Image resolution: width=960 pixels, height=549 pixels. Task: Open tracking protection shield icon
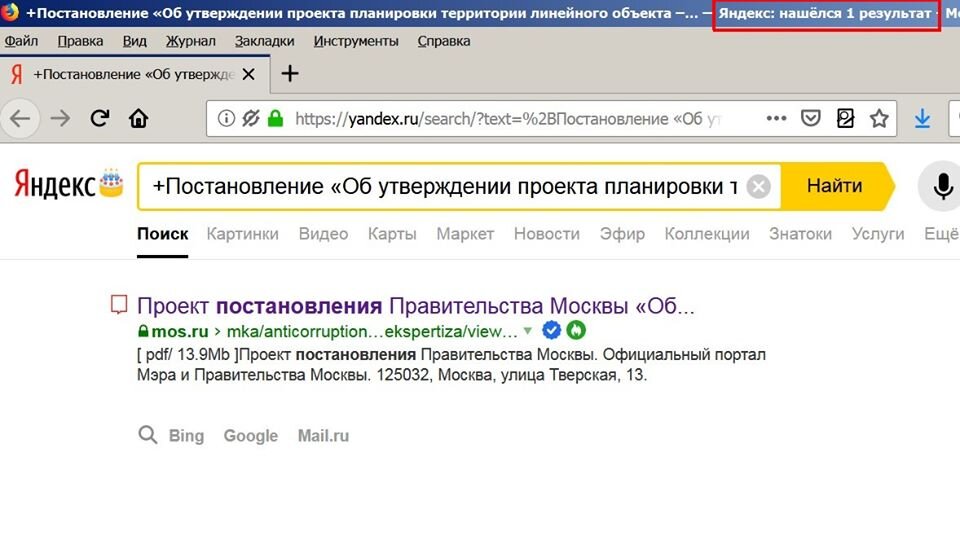[250, 118]
